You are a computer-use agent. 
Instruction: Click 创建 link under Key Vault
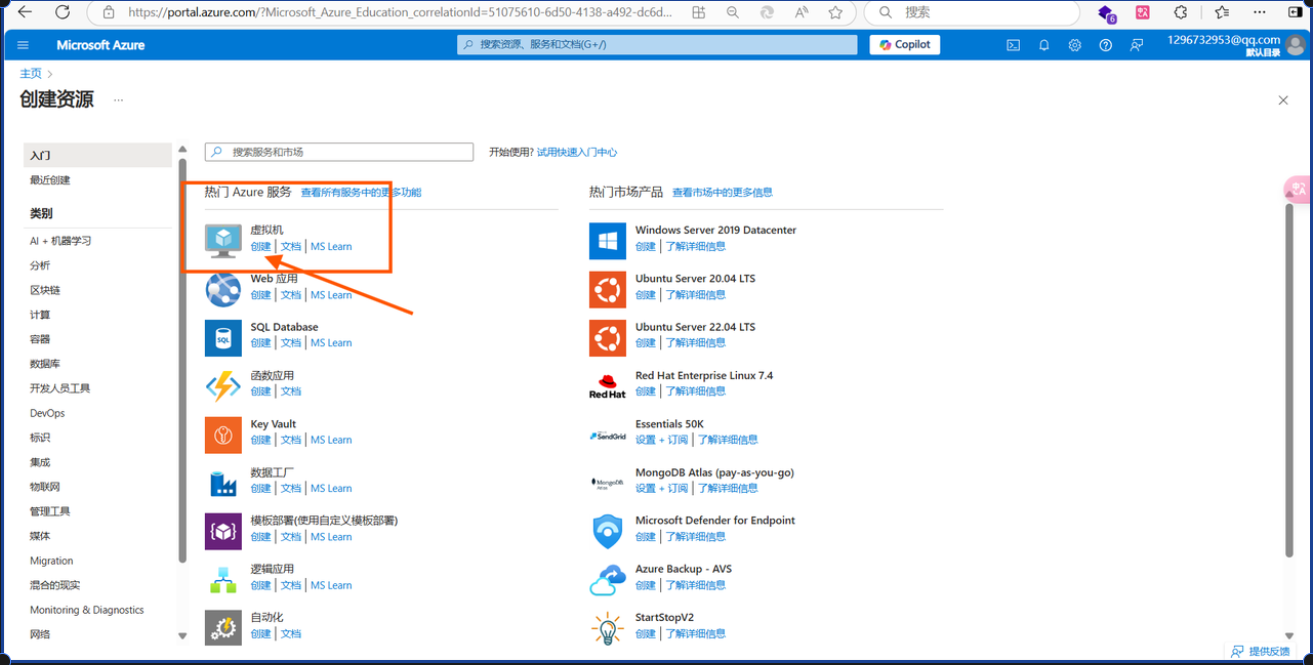tap(260, 440)
